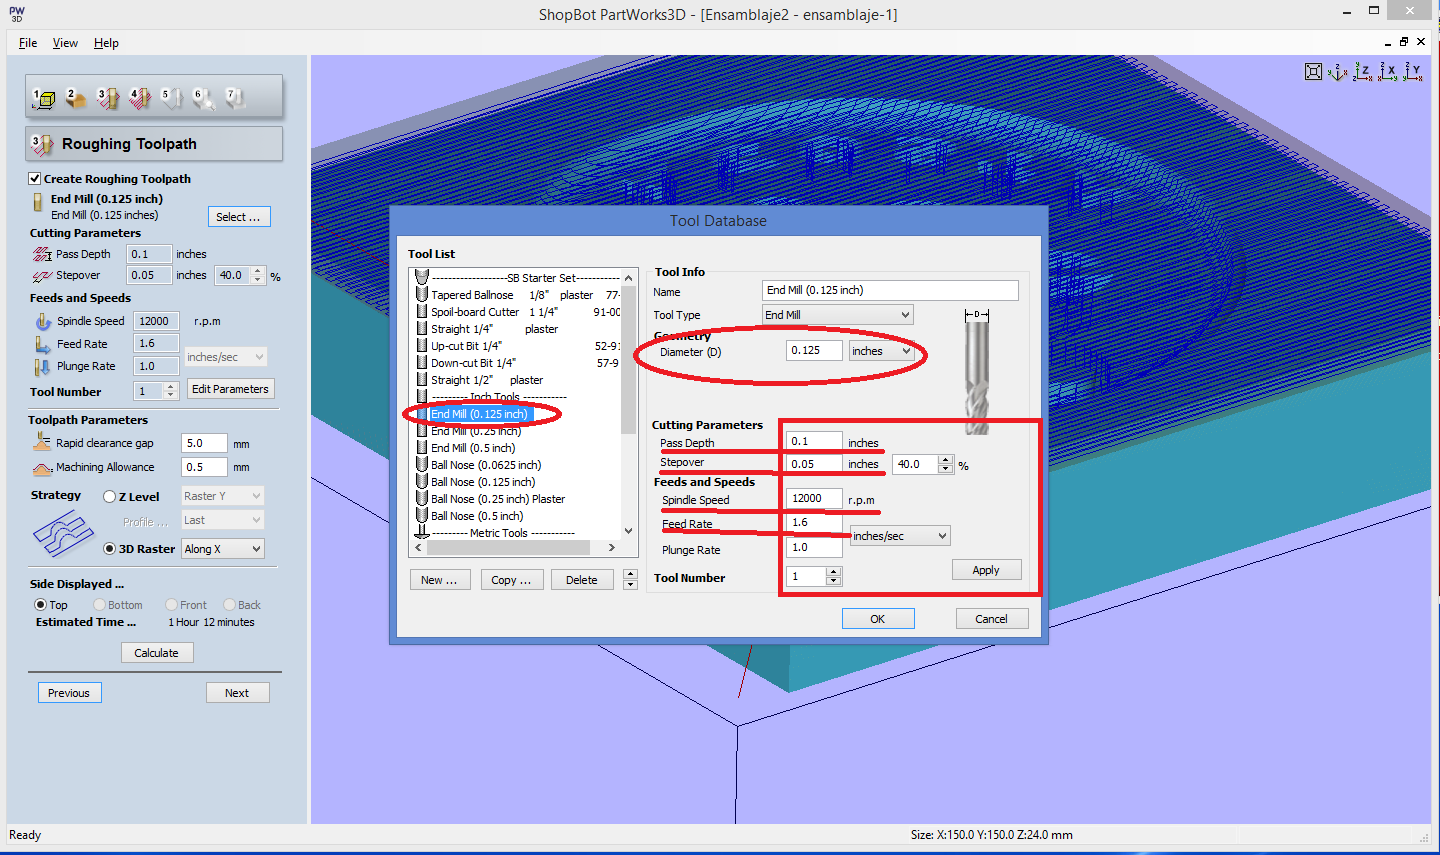Click the Select ... tool button
Viewport: 1440px width, 855px height.
(x=238, y=217)
